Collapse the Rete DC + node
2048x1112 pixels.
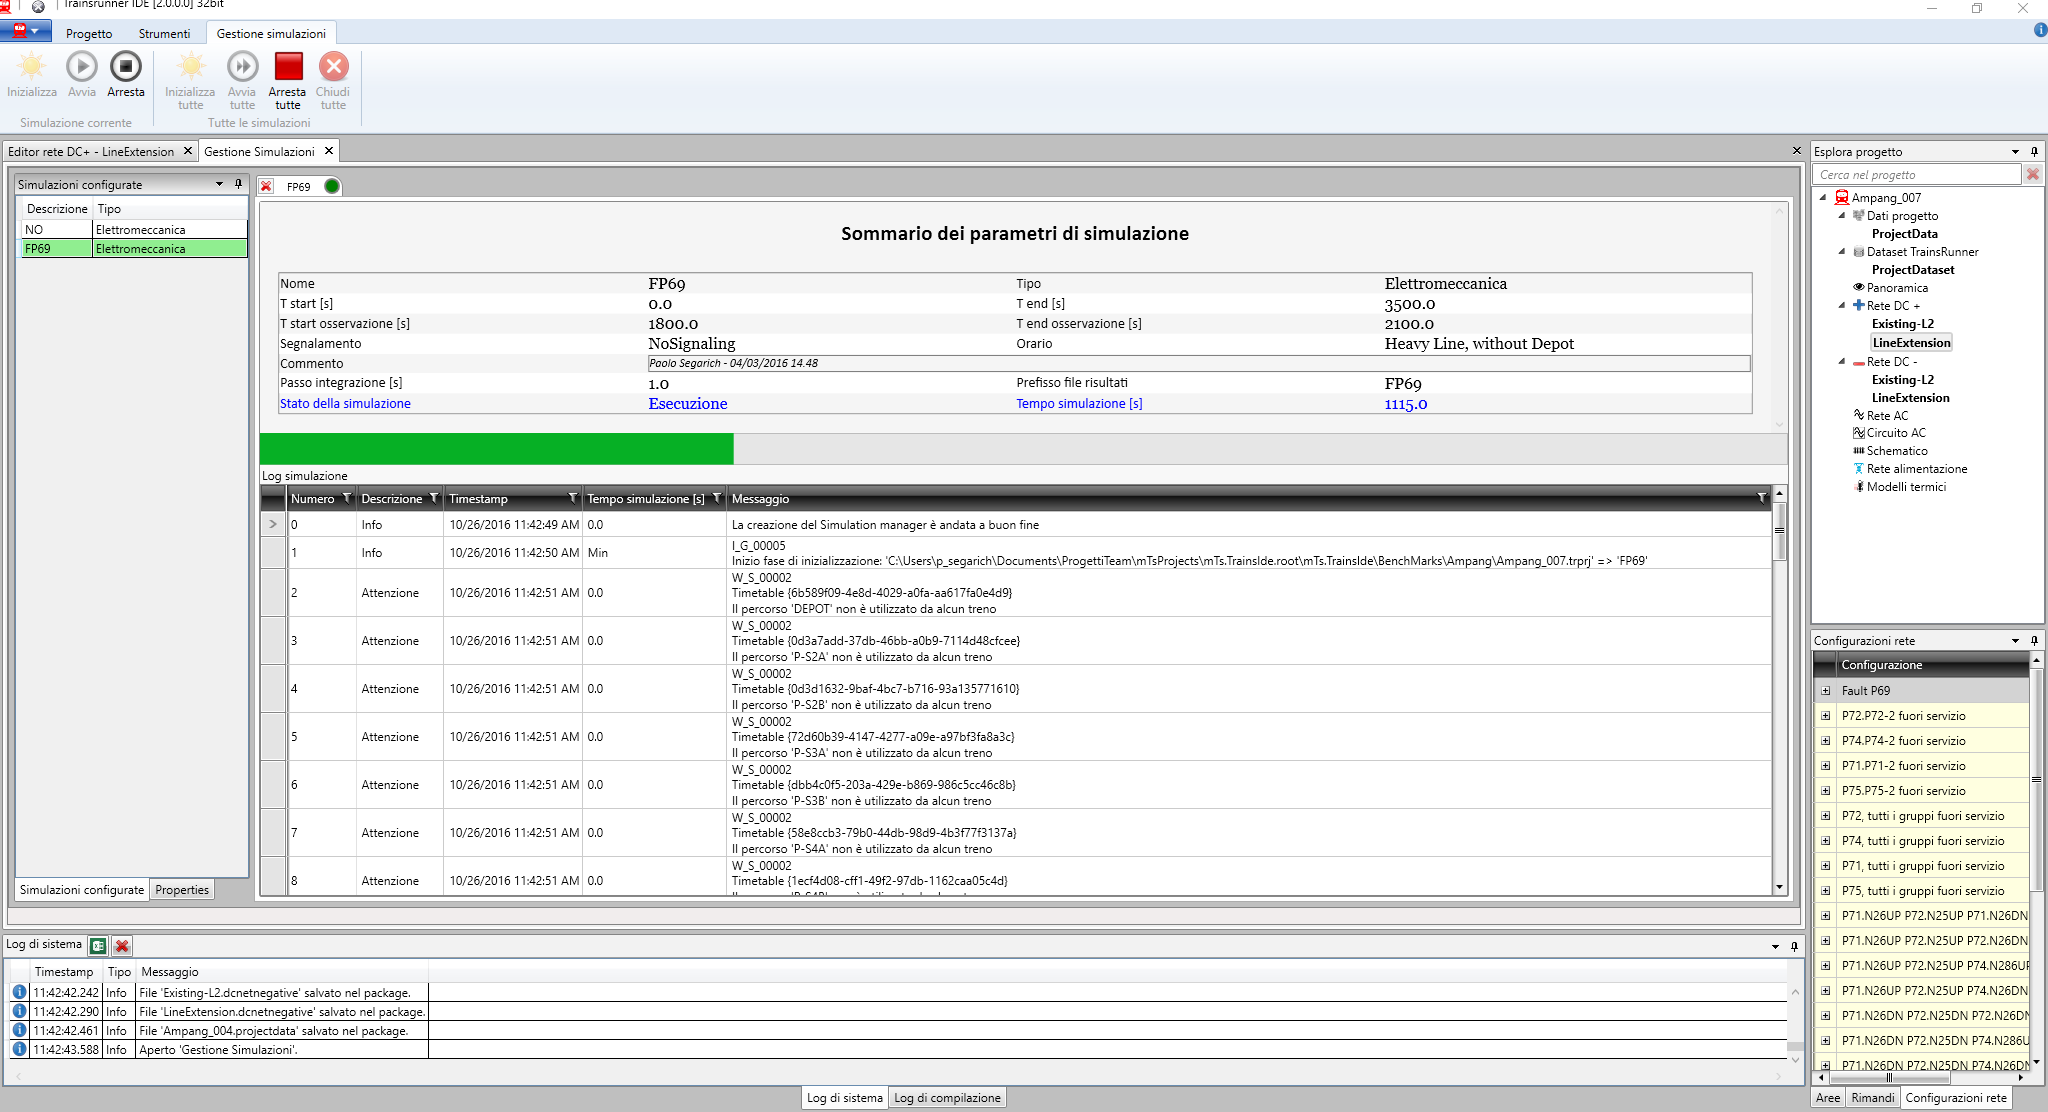coord(1841,305)
